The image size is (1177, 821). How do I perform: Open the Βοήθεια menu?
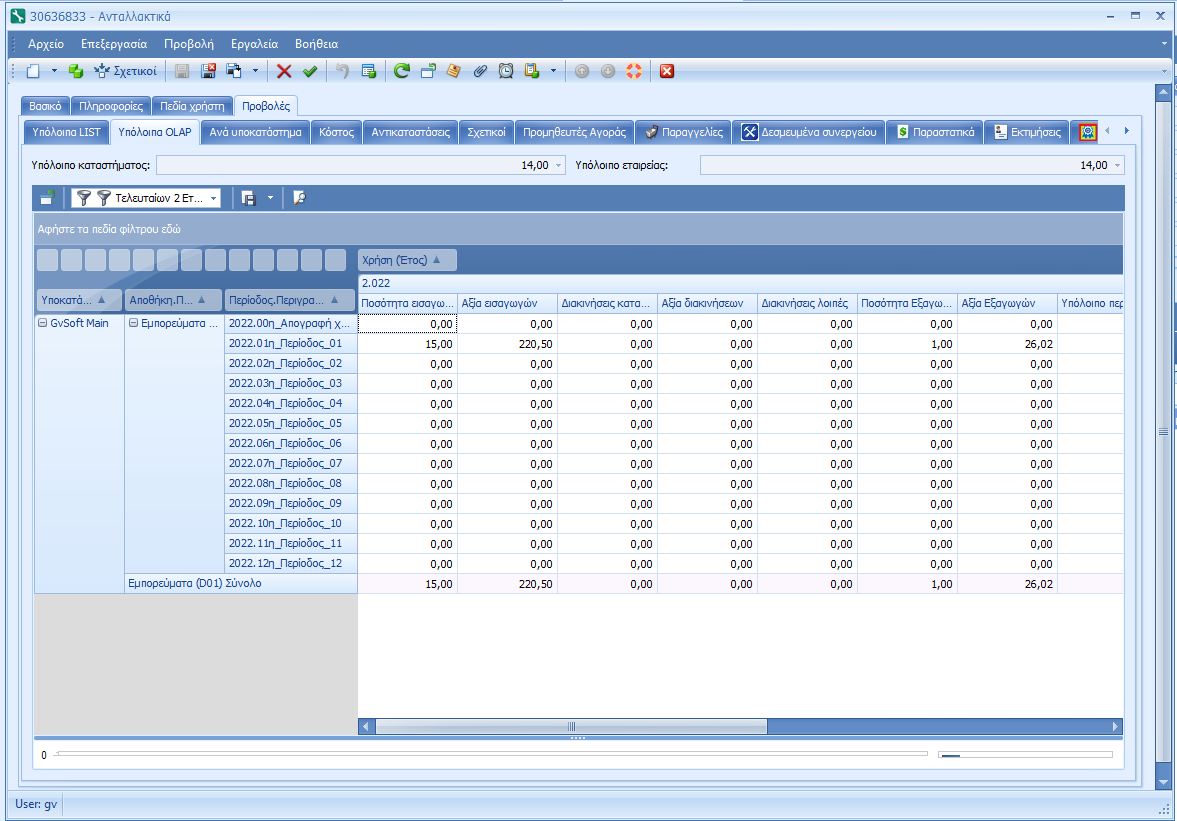point(317,44)
